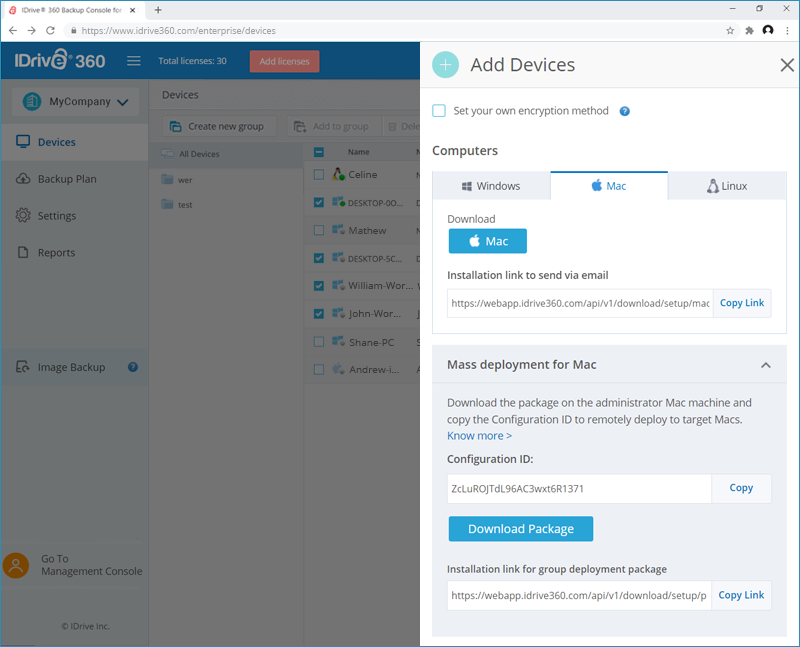Click the Linux penguin icon beside Celine
800x647 pixels.
338,174
